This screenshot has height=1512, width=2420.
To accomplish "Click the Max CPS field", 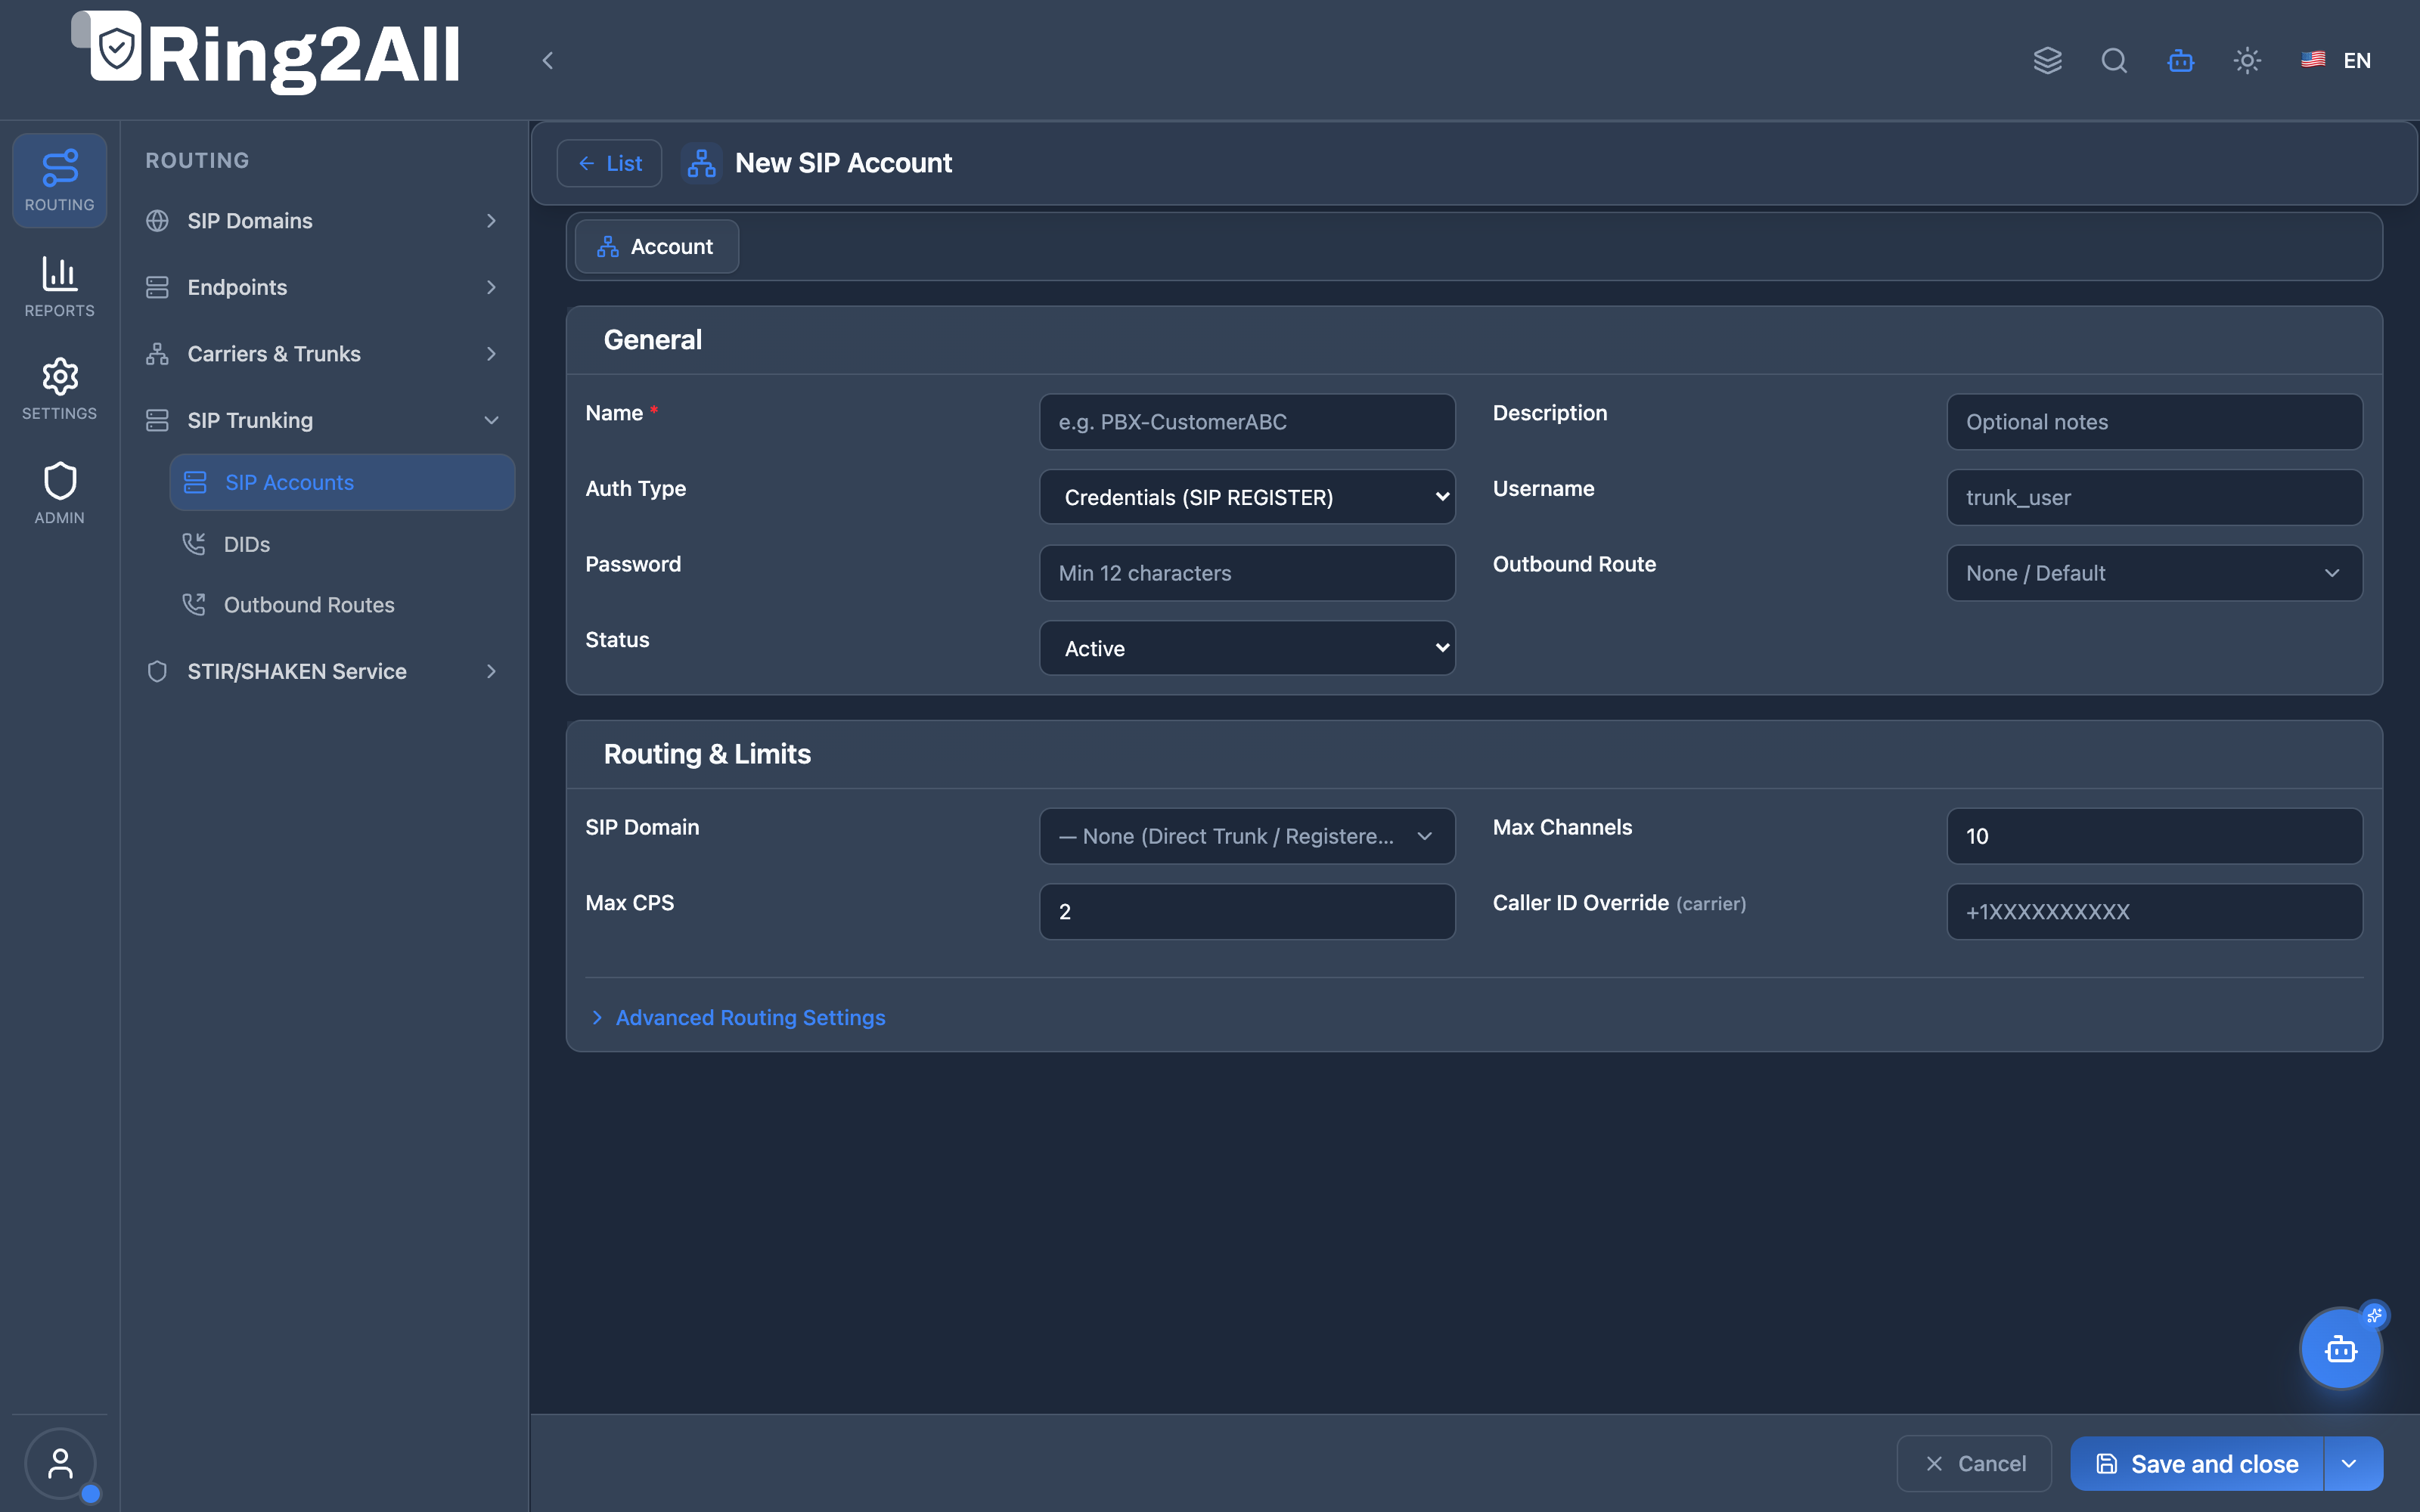I will (x=1247, y=911).
